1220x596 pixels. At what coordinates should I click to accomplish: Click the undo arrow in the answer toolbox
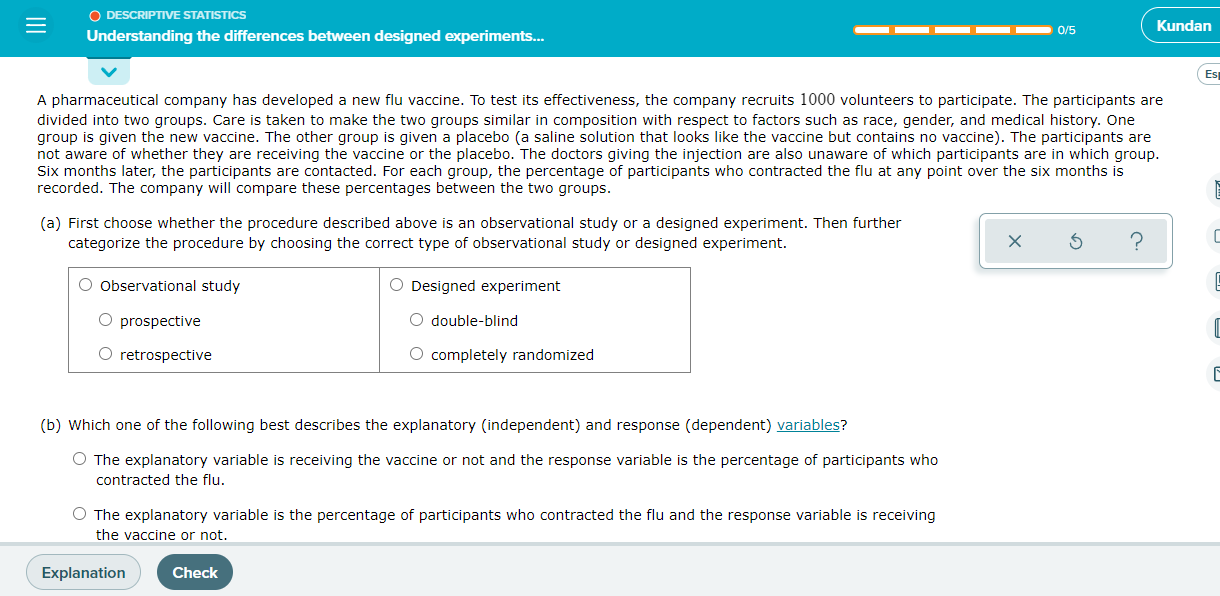pos(1075,240)
